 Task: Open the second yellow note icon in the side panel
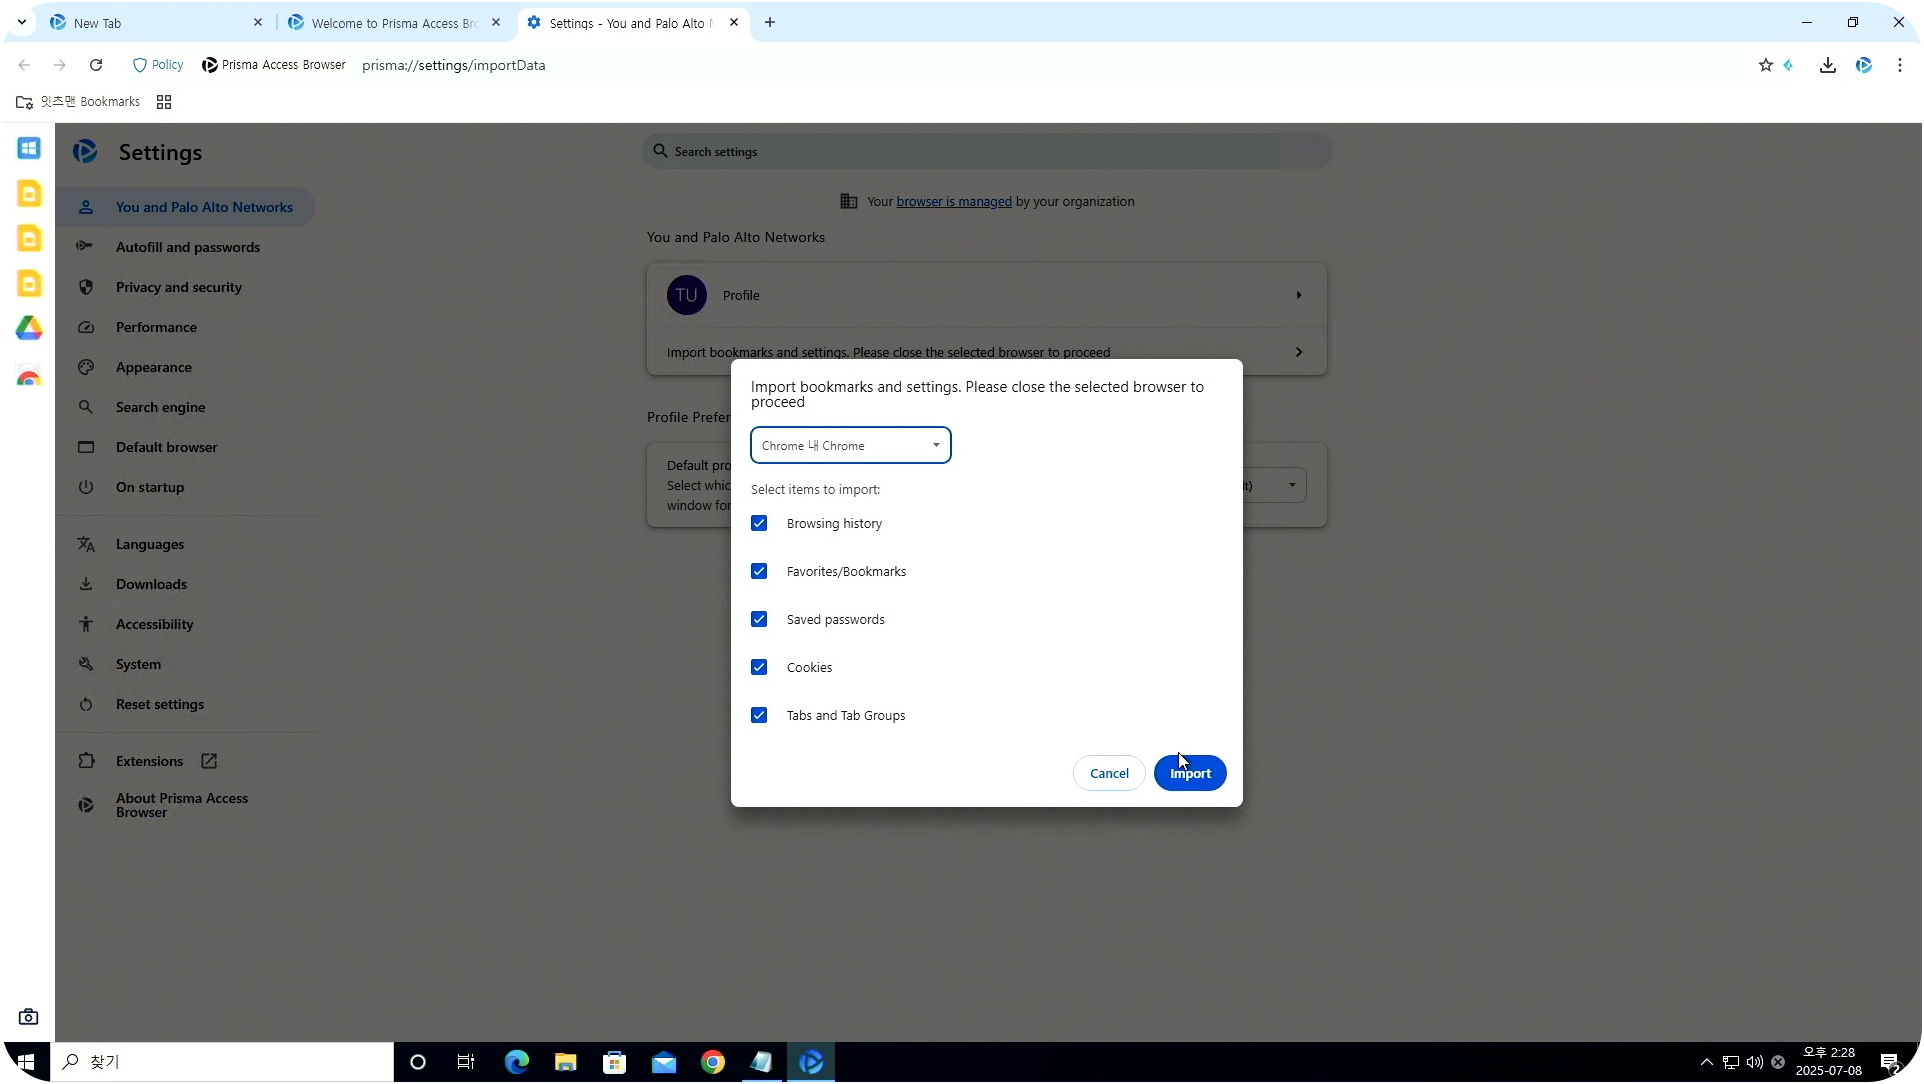29,239
